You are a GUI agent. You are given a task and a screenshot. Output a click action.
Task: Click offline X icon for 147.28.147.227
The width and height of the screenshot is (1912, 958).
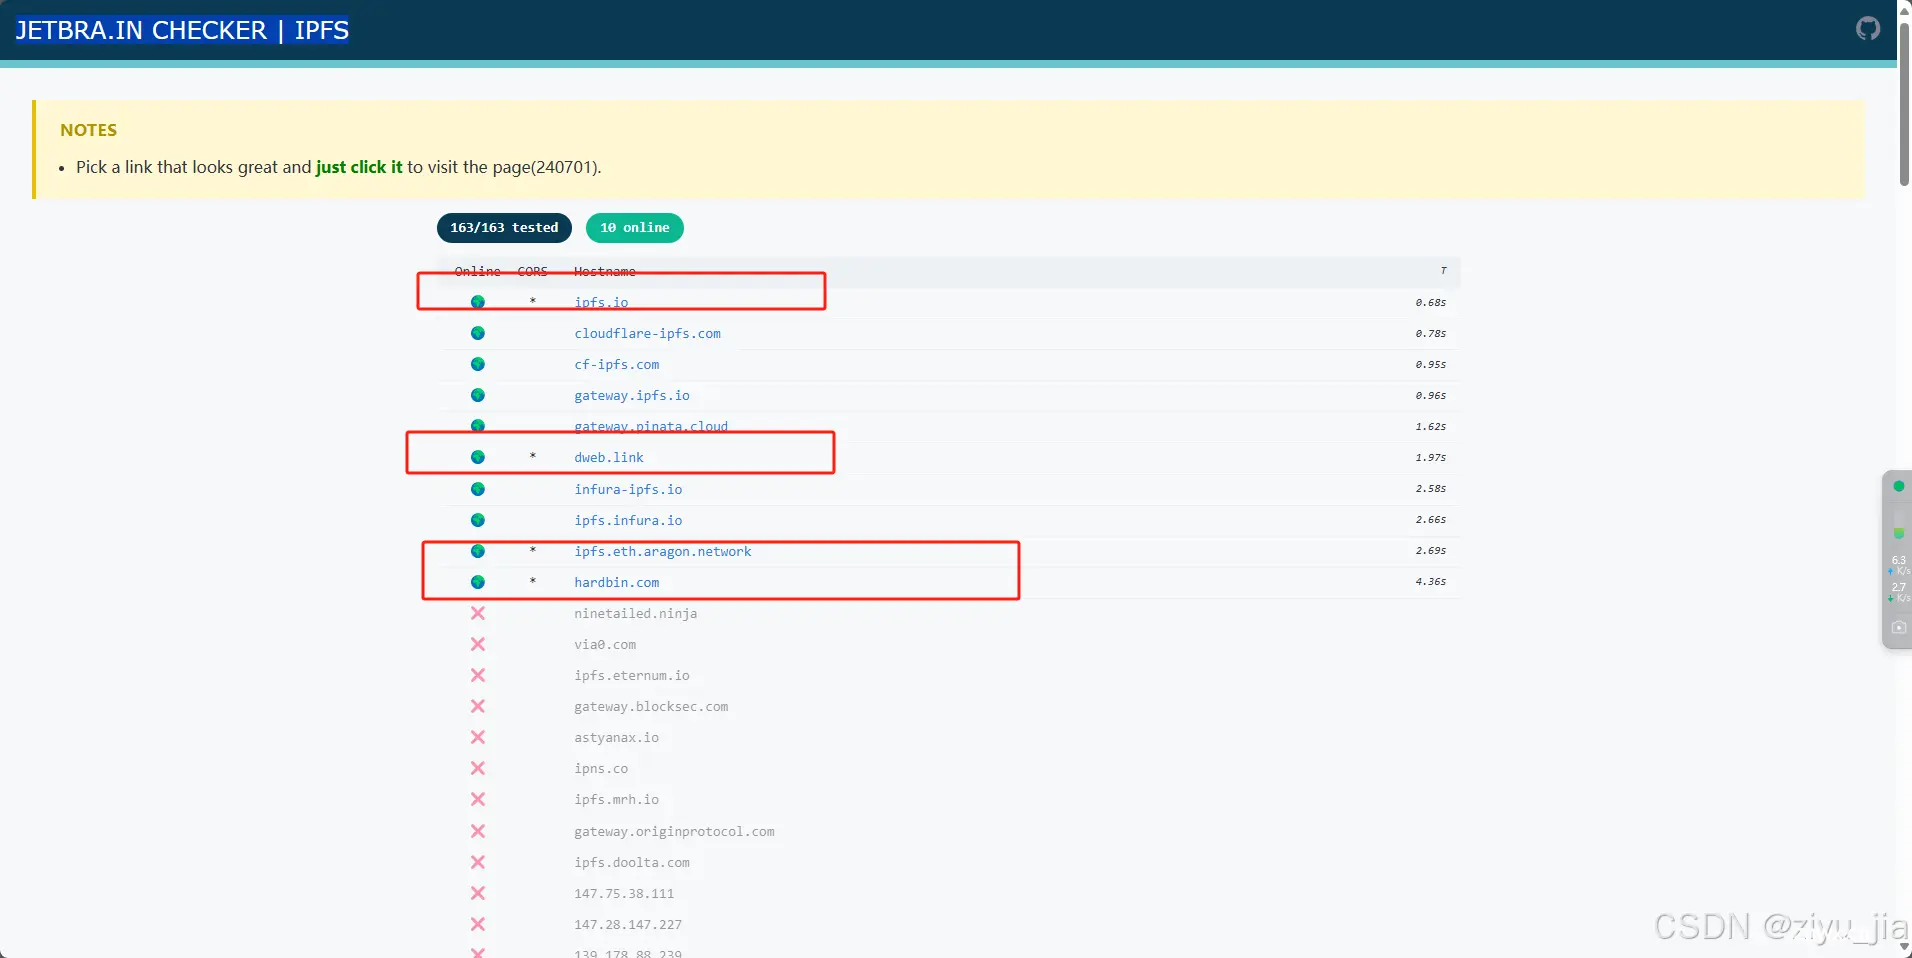pyautogui.click(x=478, y=924)
